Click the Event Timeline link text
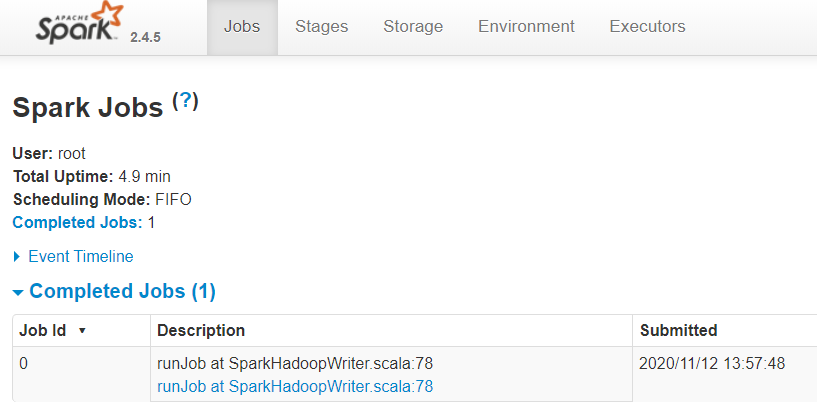The height and width of the screenshot is (410, 817). point(80,256)
